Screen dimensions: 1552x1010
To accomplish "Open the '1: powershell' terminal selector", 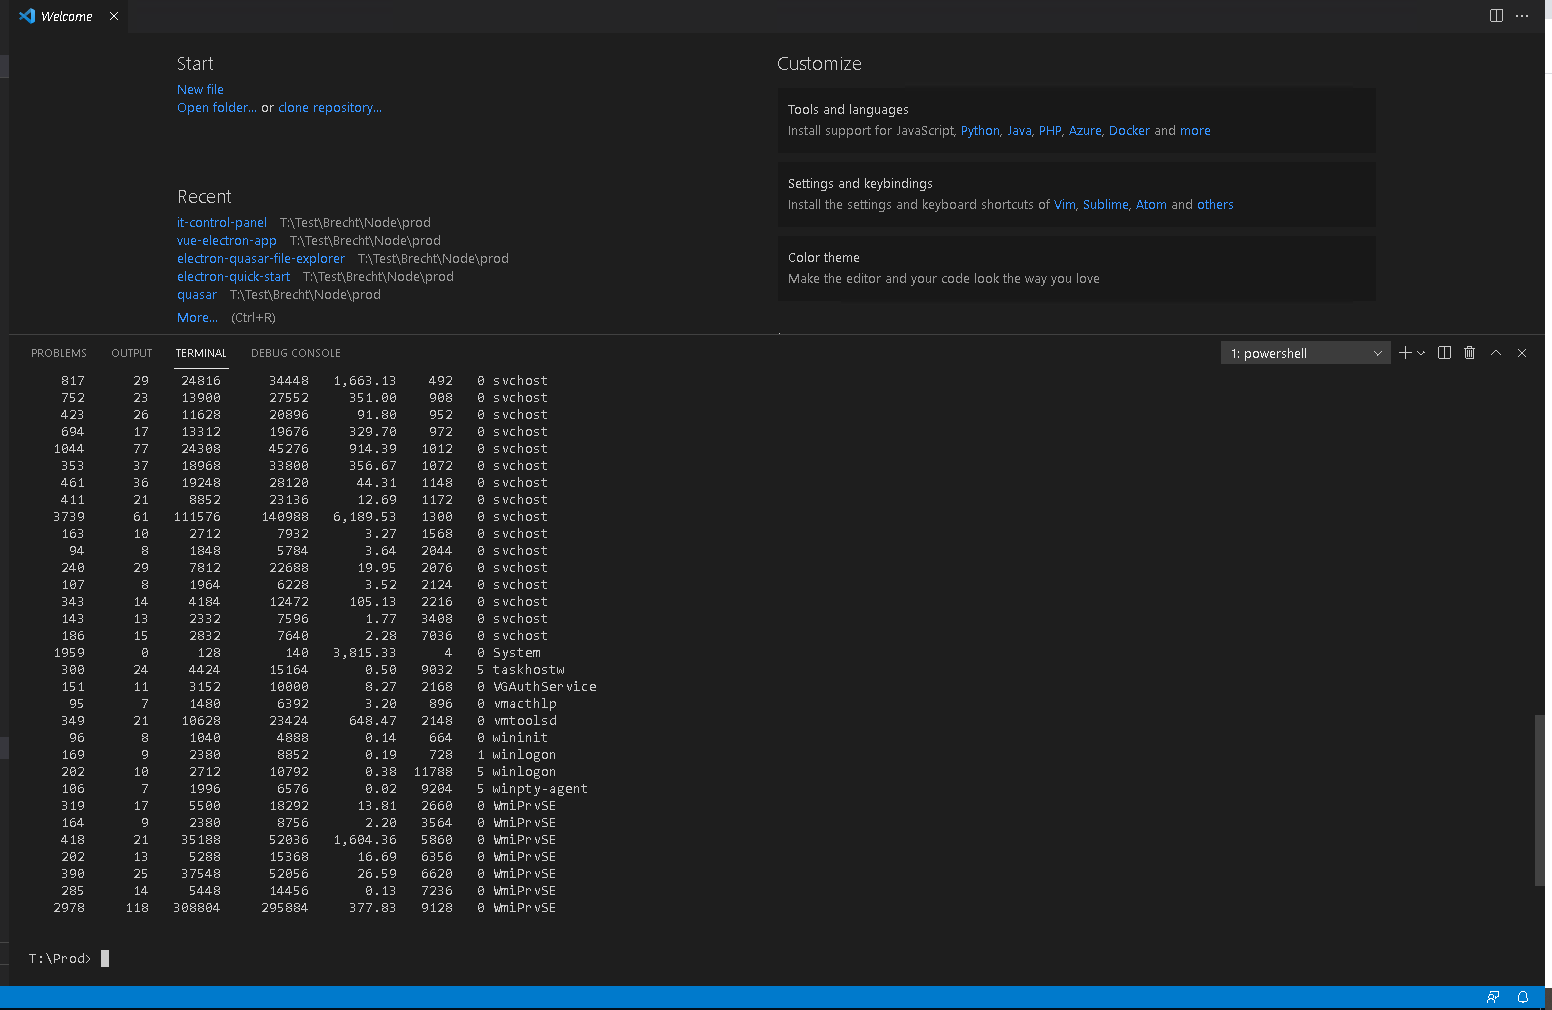I will (x=1300, y=352).
